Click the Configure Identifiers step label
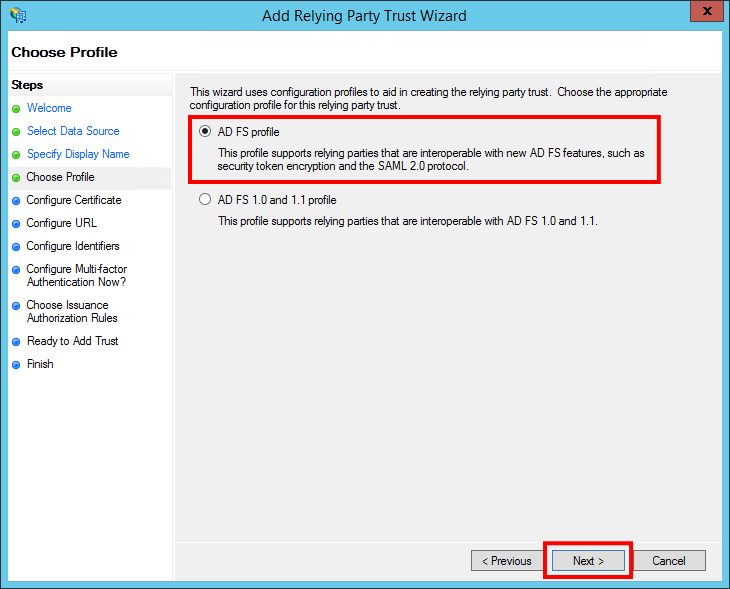Image resolution: width=730 pixels, height=589 pixels. [x=73, y=246]
